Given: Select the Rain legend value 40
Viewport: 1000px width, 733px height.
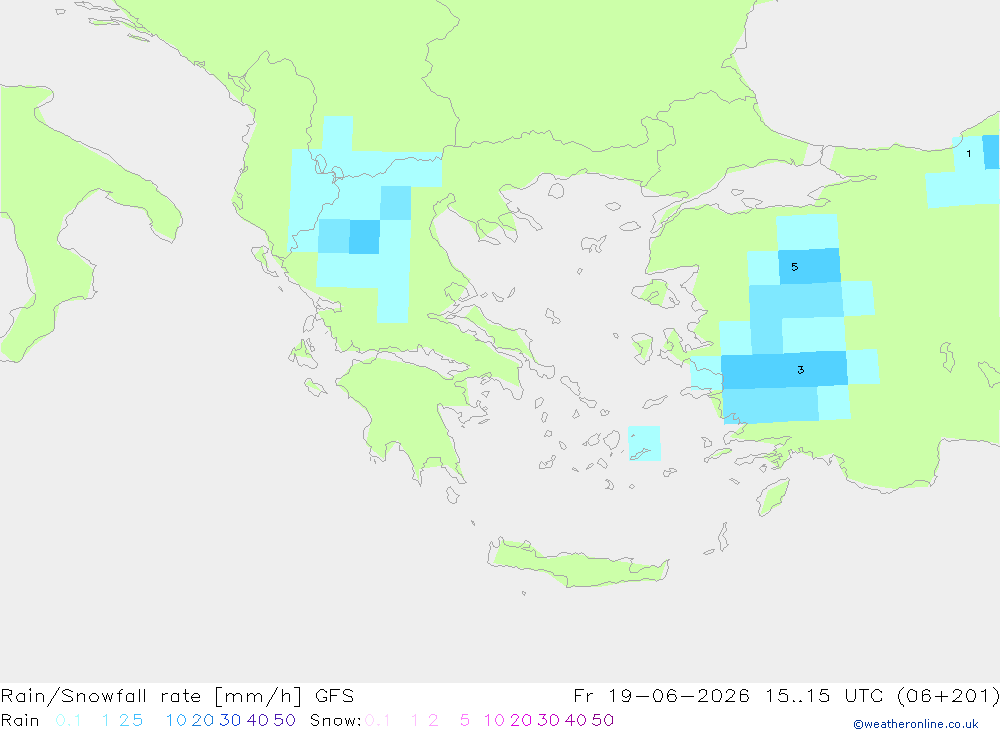Looking at the screenshot, I should 258,720.
